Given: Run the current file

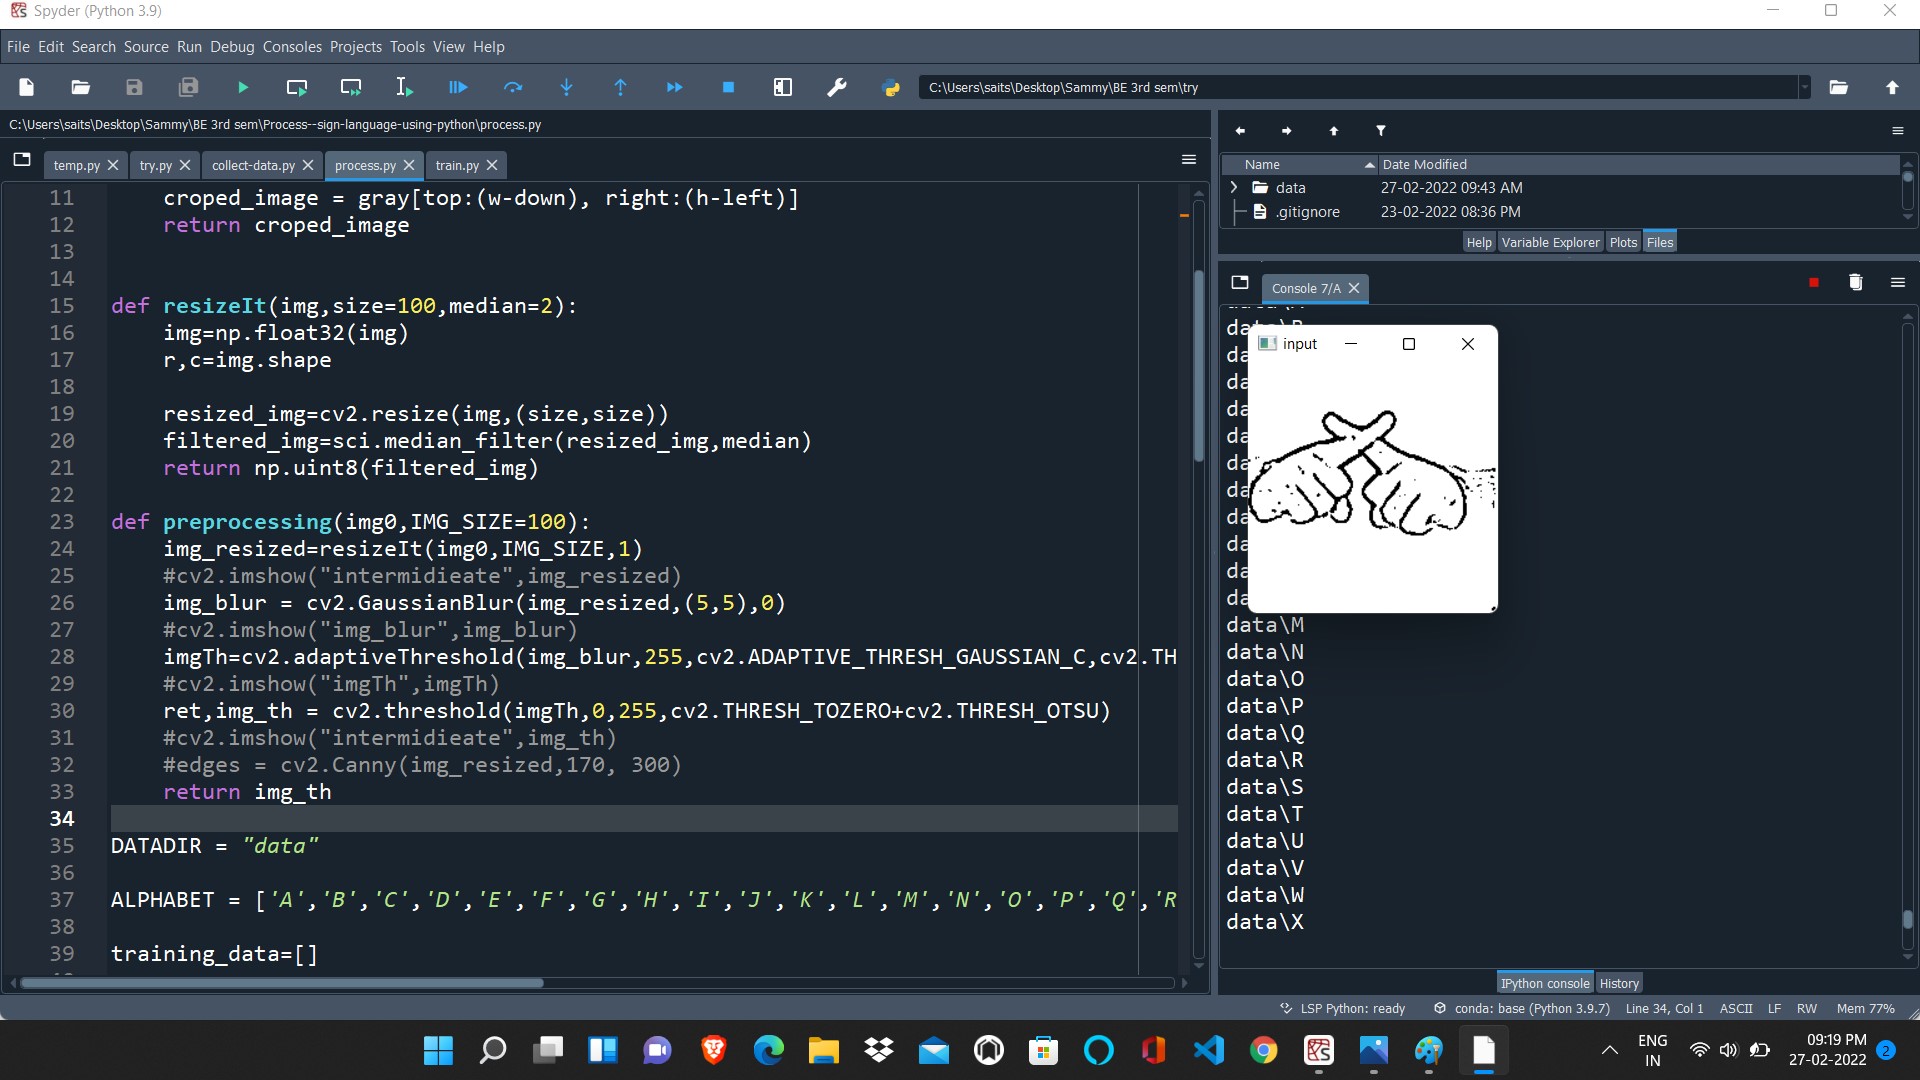Looking at the screenshot, I should tap(242, 87).
